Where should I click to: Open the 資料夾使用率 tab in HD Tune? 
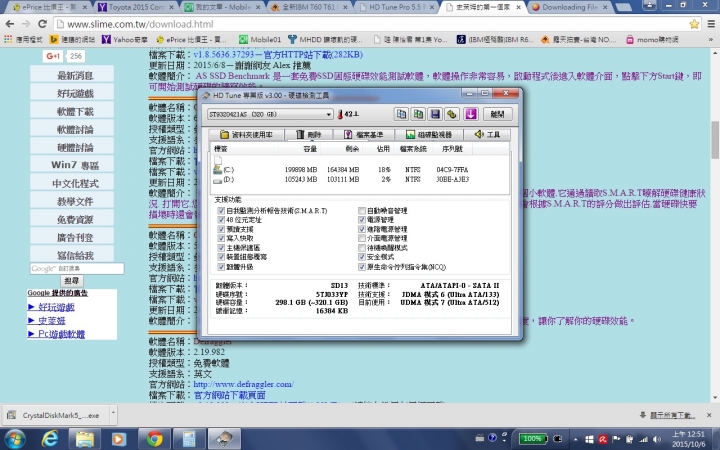pyautogui.click(x=246, y=135)
